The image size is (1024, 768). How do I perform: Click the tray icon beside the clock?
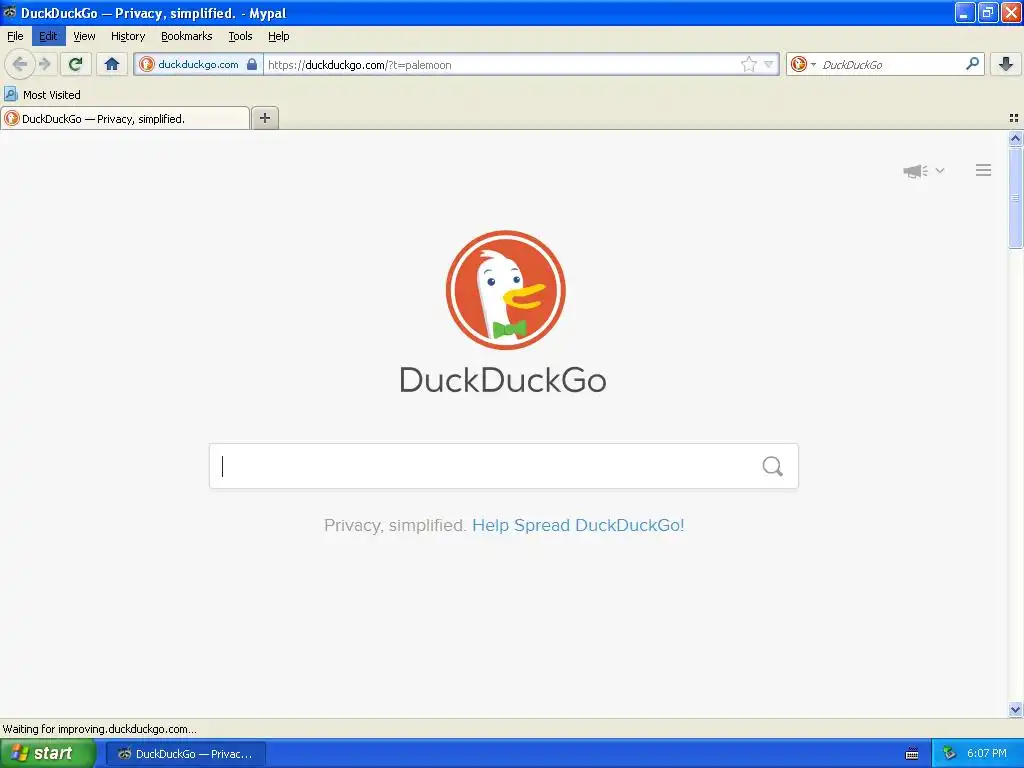(950, 754)
